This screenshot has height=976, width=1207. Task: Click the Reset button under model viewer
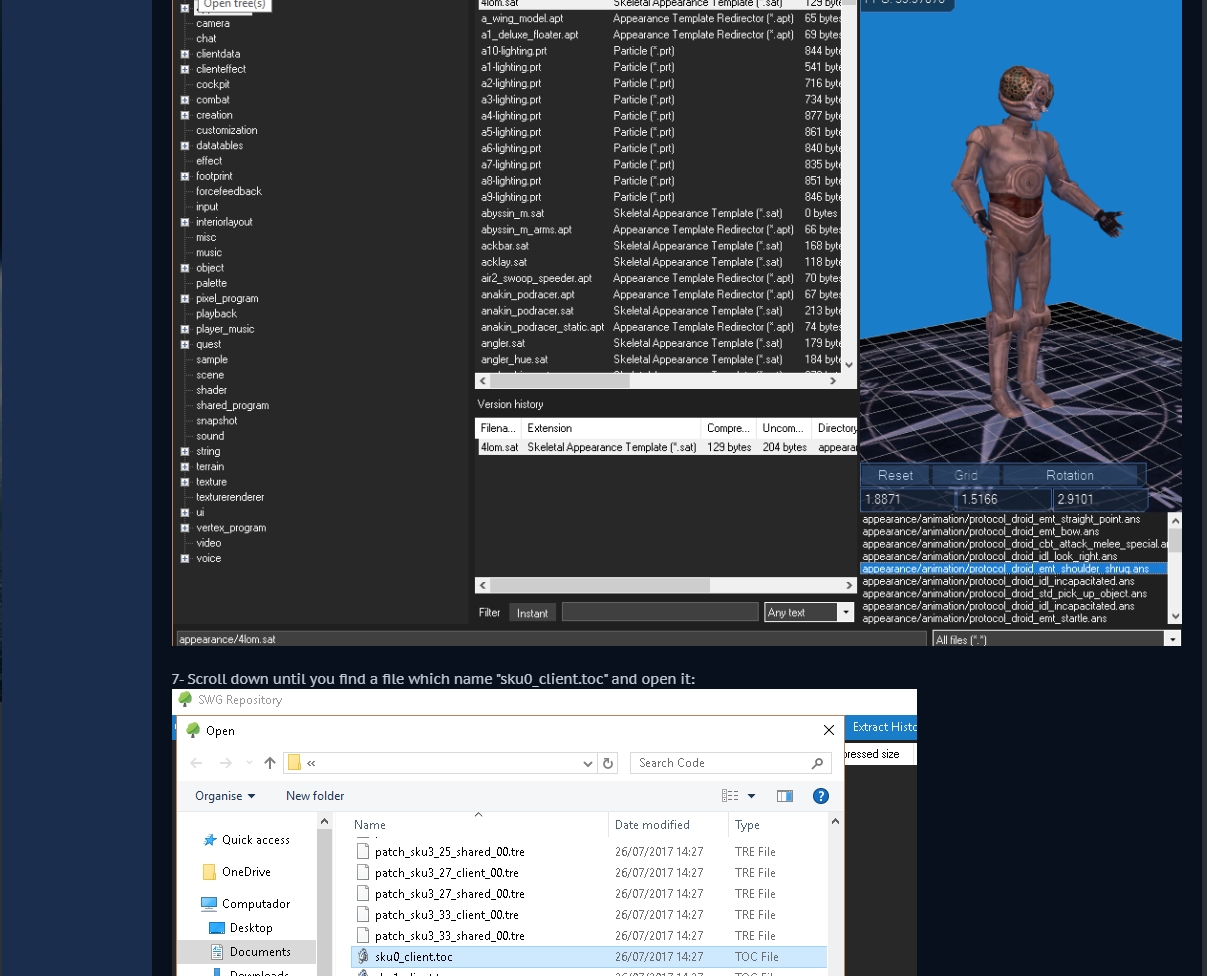895,475
